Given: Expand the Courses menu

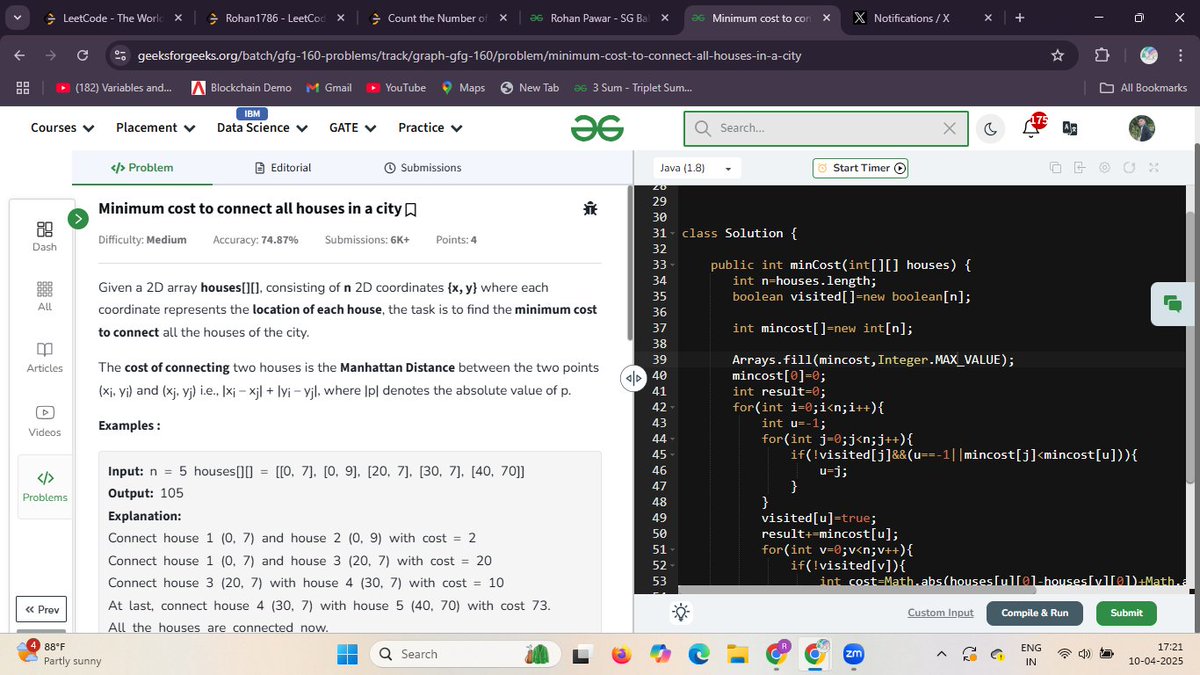Looking at the screenshot, I should tap(62, 128).
